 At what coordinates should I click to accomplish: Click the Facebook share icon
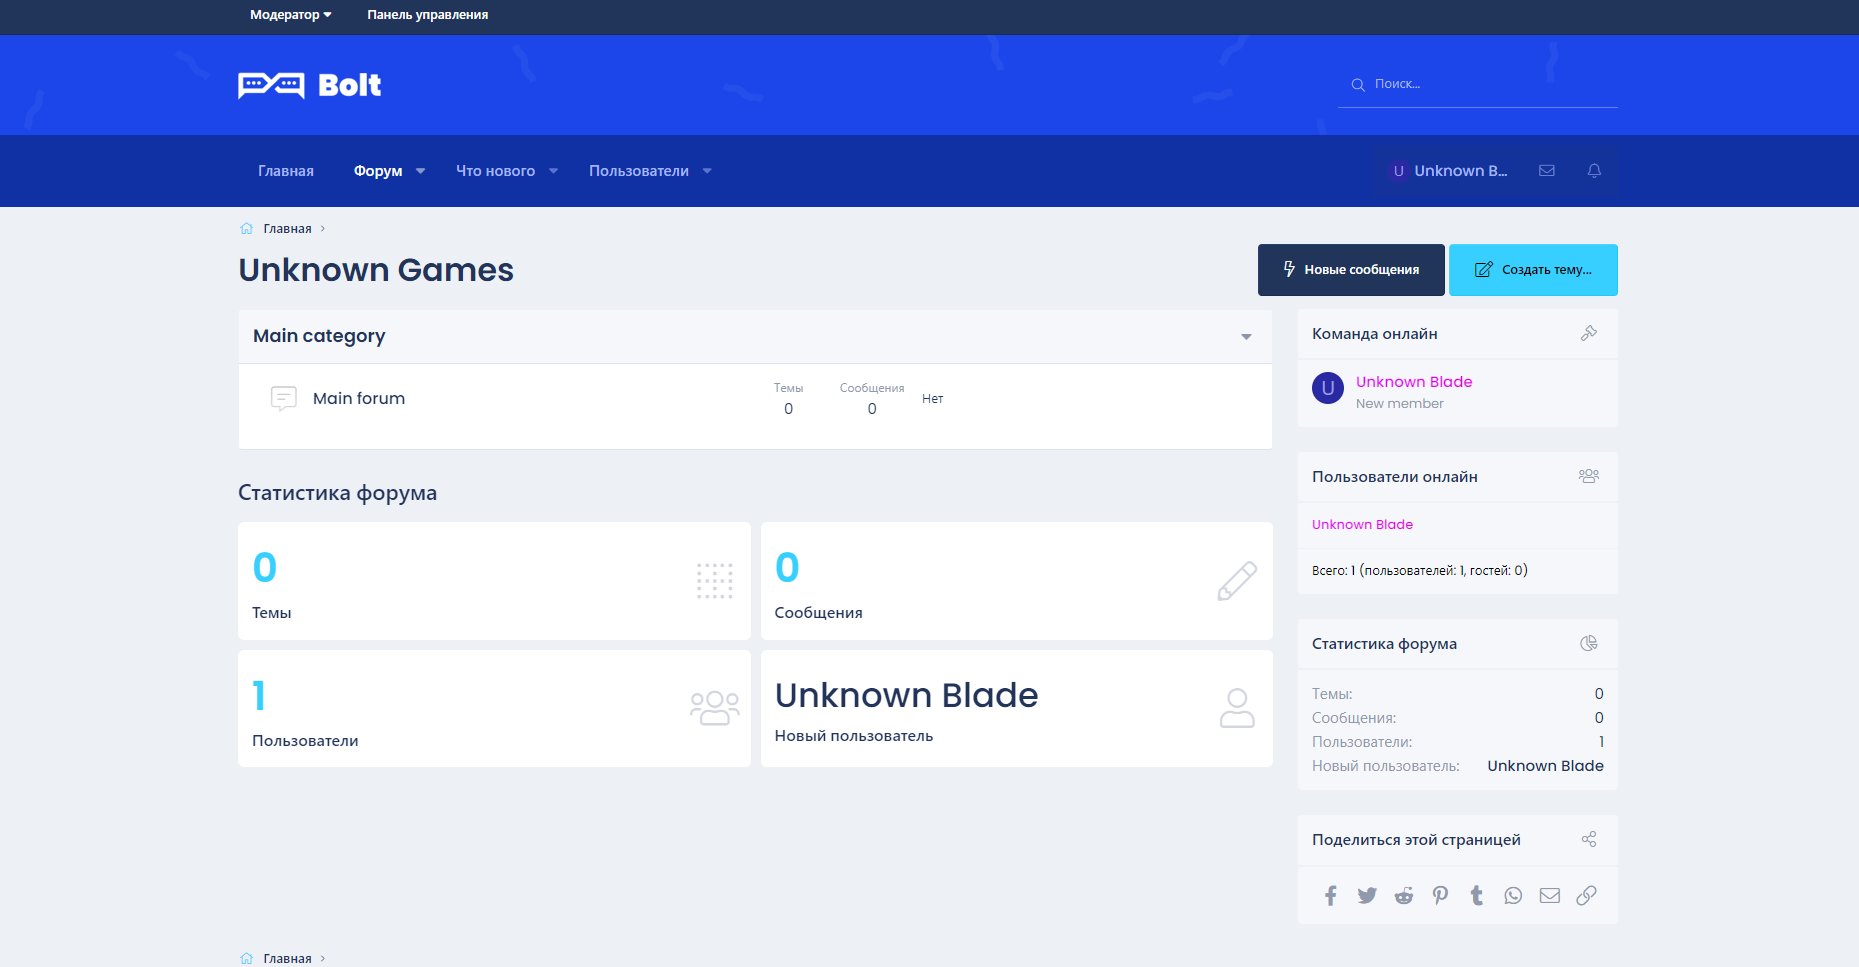1330,896
